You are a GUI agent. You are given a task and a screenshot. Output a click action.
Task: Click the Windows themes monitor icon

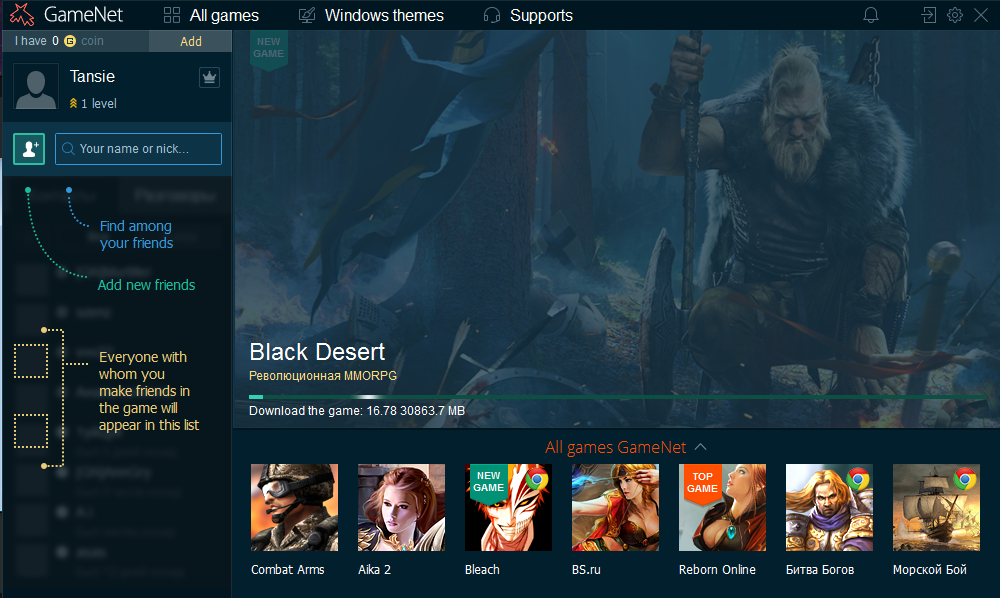(307, 15)
